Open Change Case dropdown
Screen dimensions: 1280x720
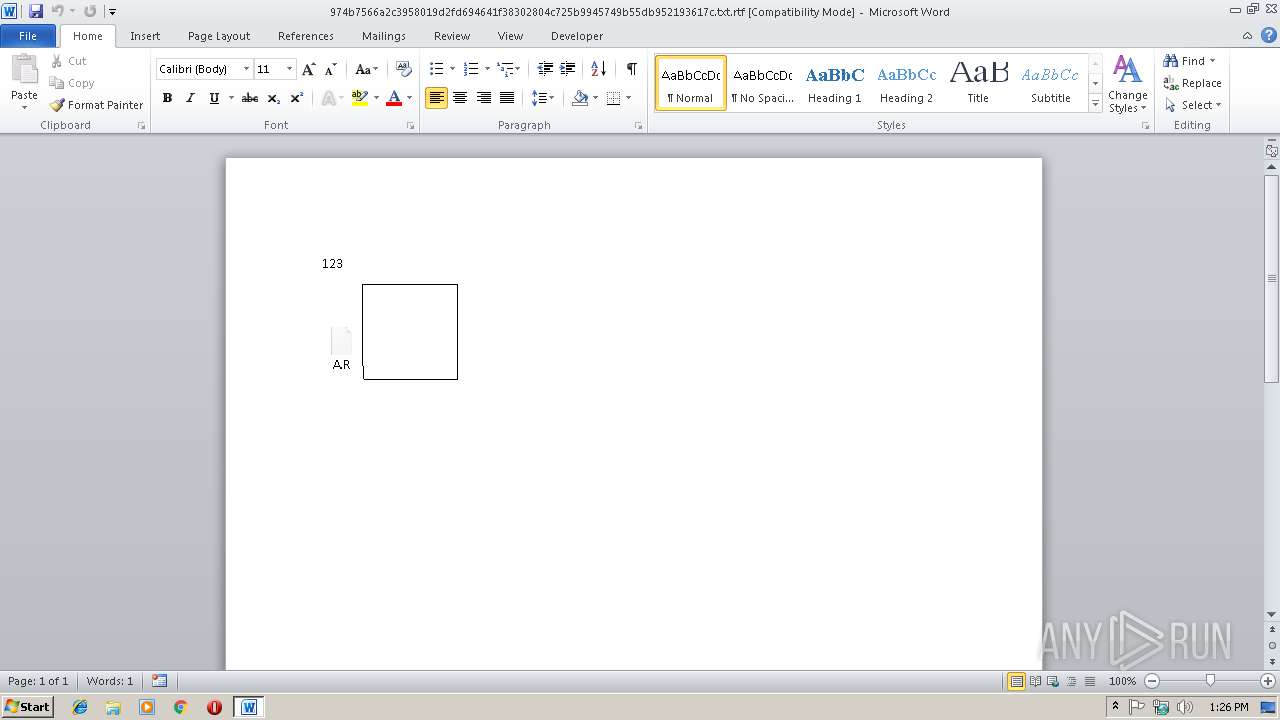click(x=367, y=69)
